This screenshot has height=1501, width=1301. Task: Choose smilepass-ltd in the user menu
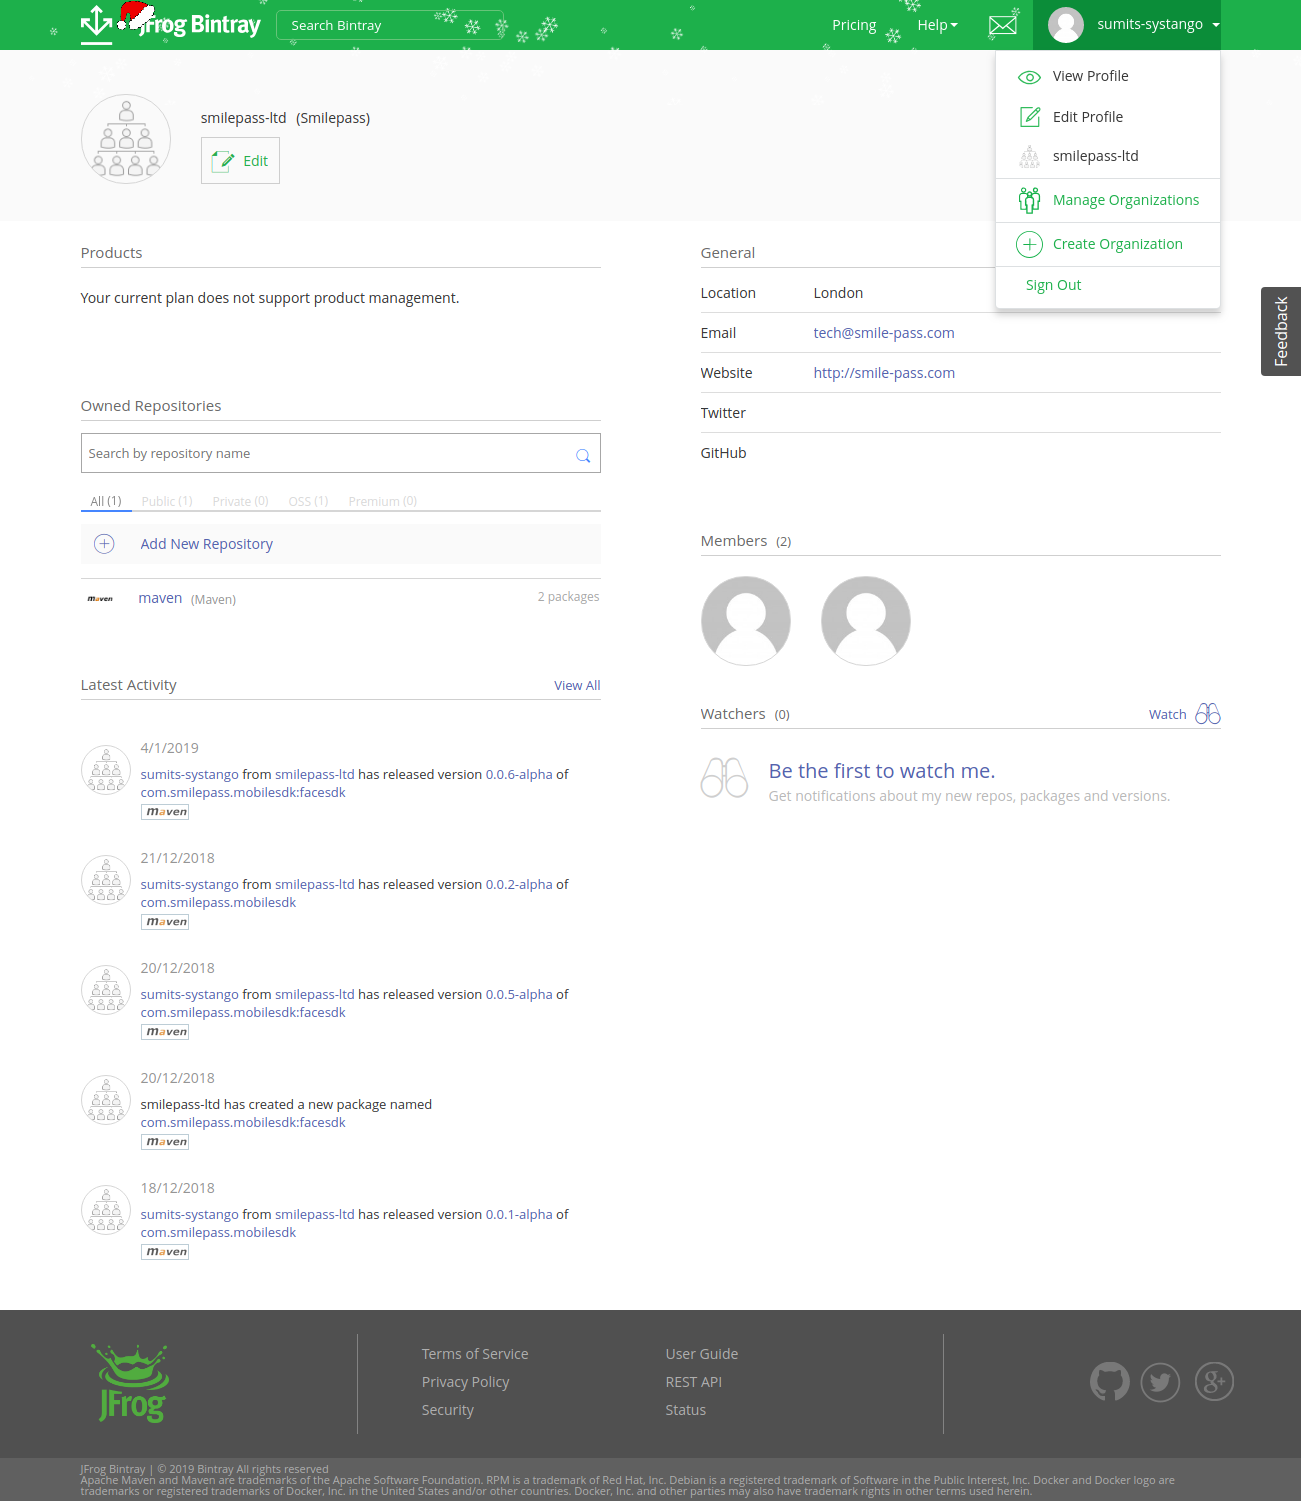click(x=1095, y=156)
